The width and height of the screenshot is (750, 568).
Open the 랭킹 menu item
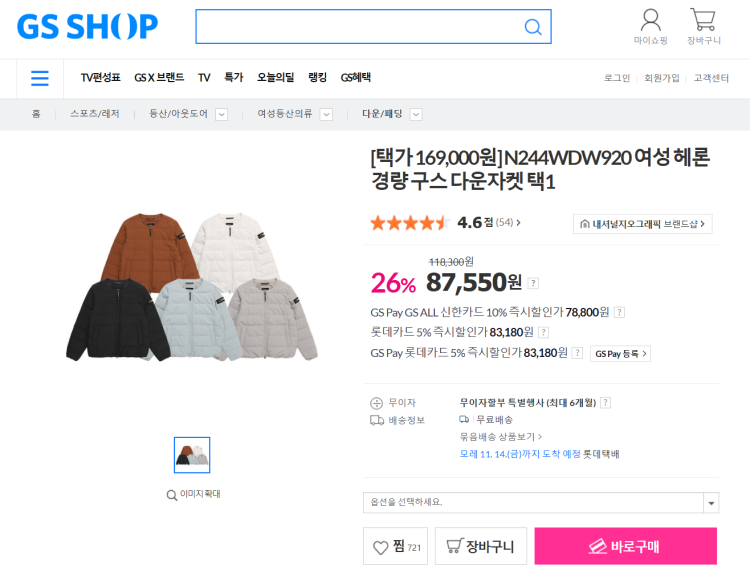(317, 78)
